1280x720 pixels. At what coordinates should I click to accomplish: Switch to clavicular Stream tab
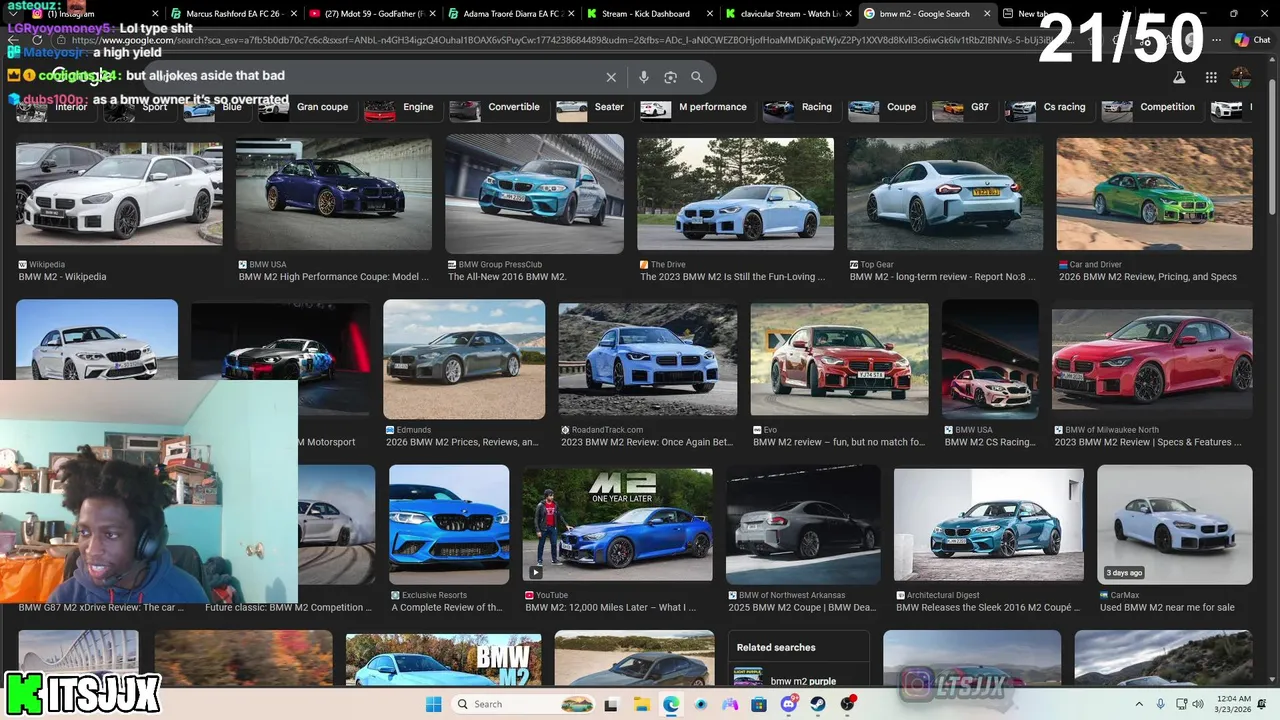789,14
